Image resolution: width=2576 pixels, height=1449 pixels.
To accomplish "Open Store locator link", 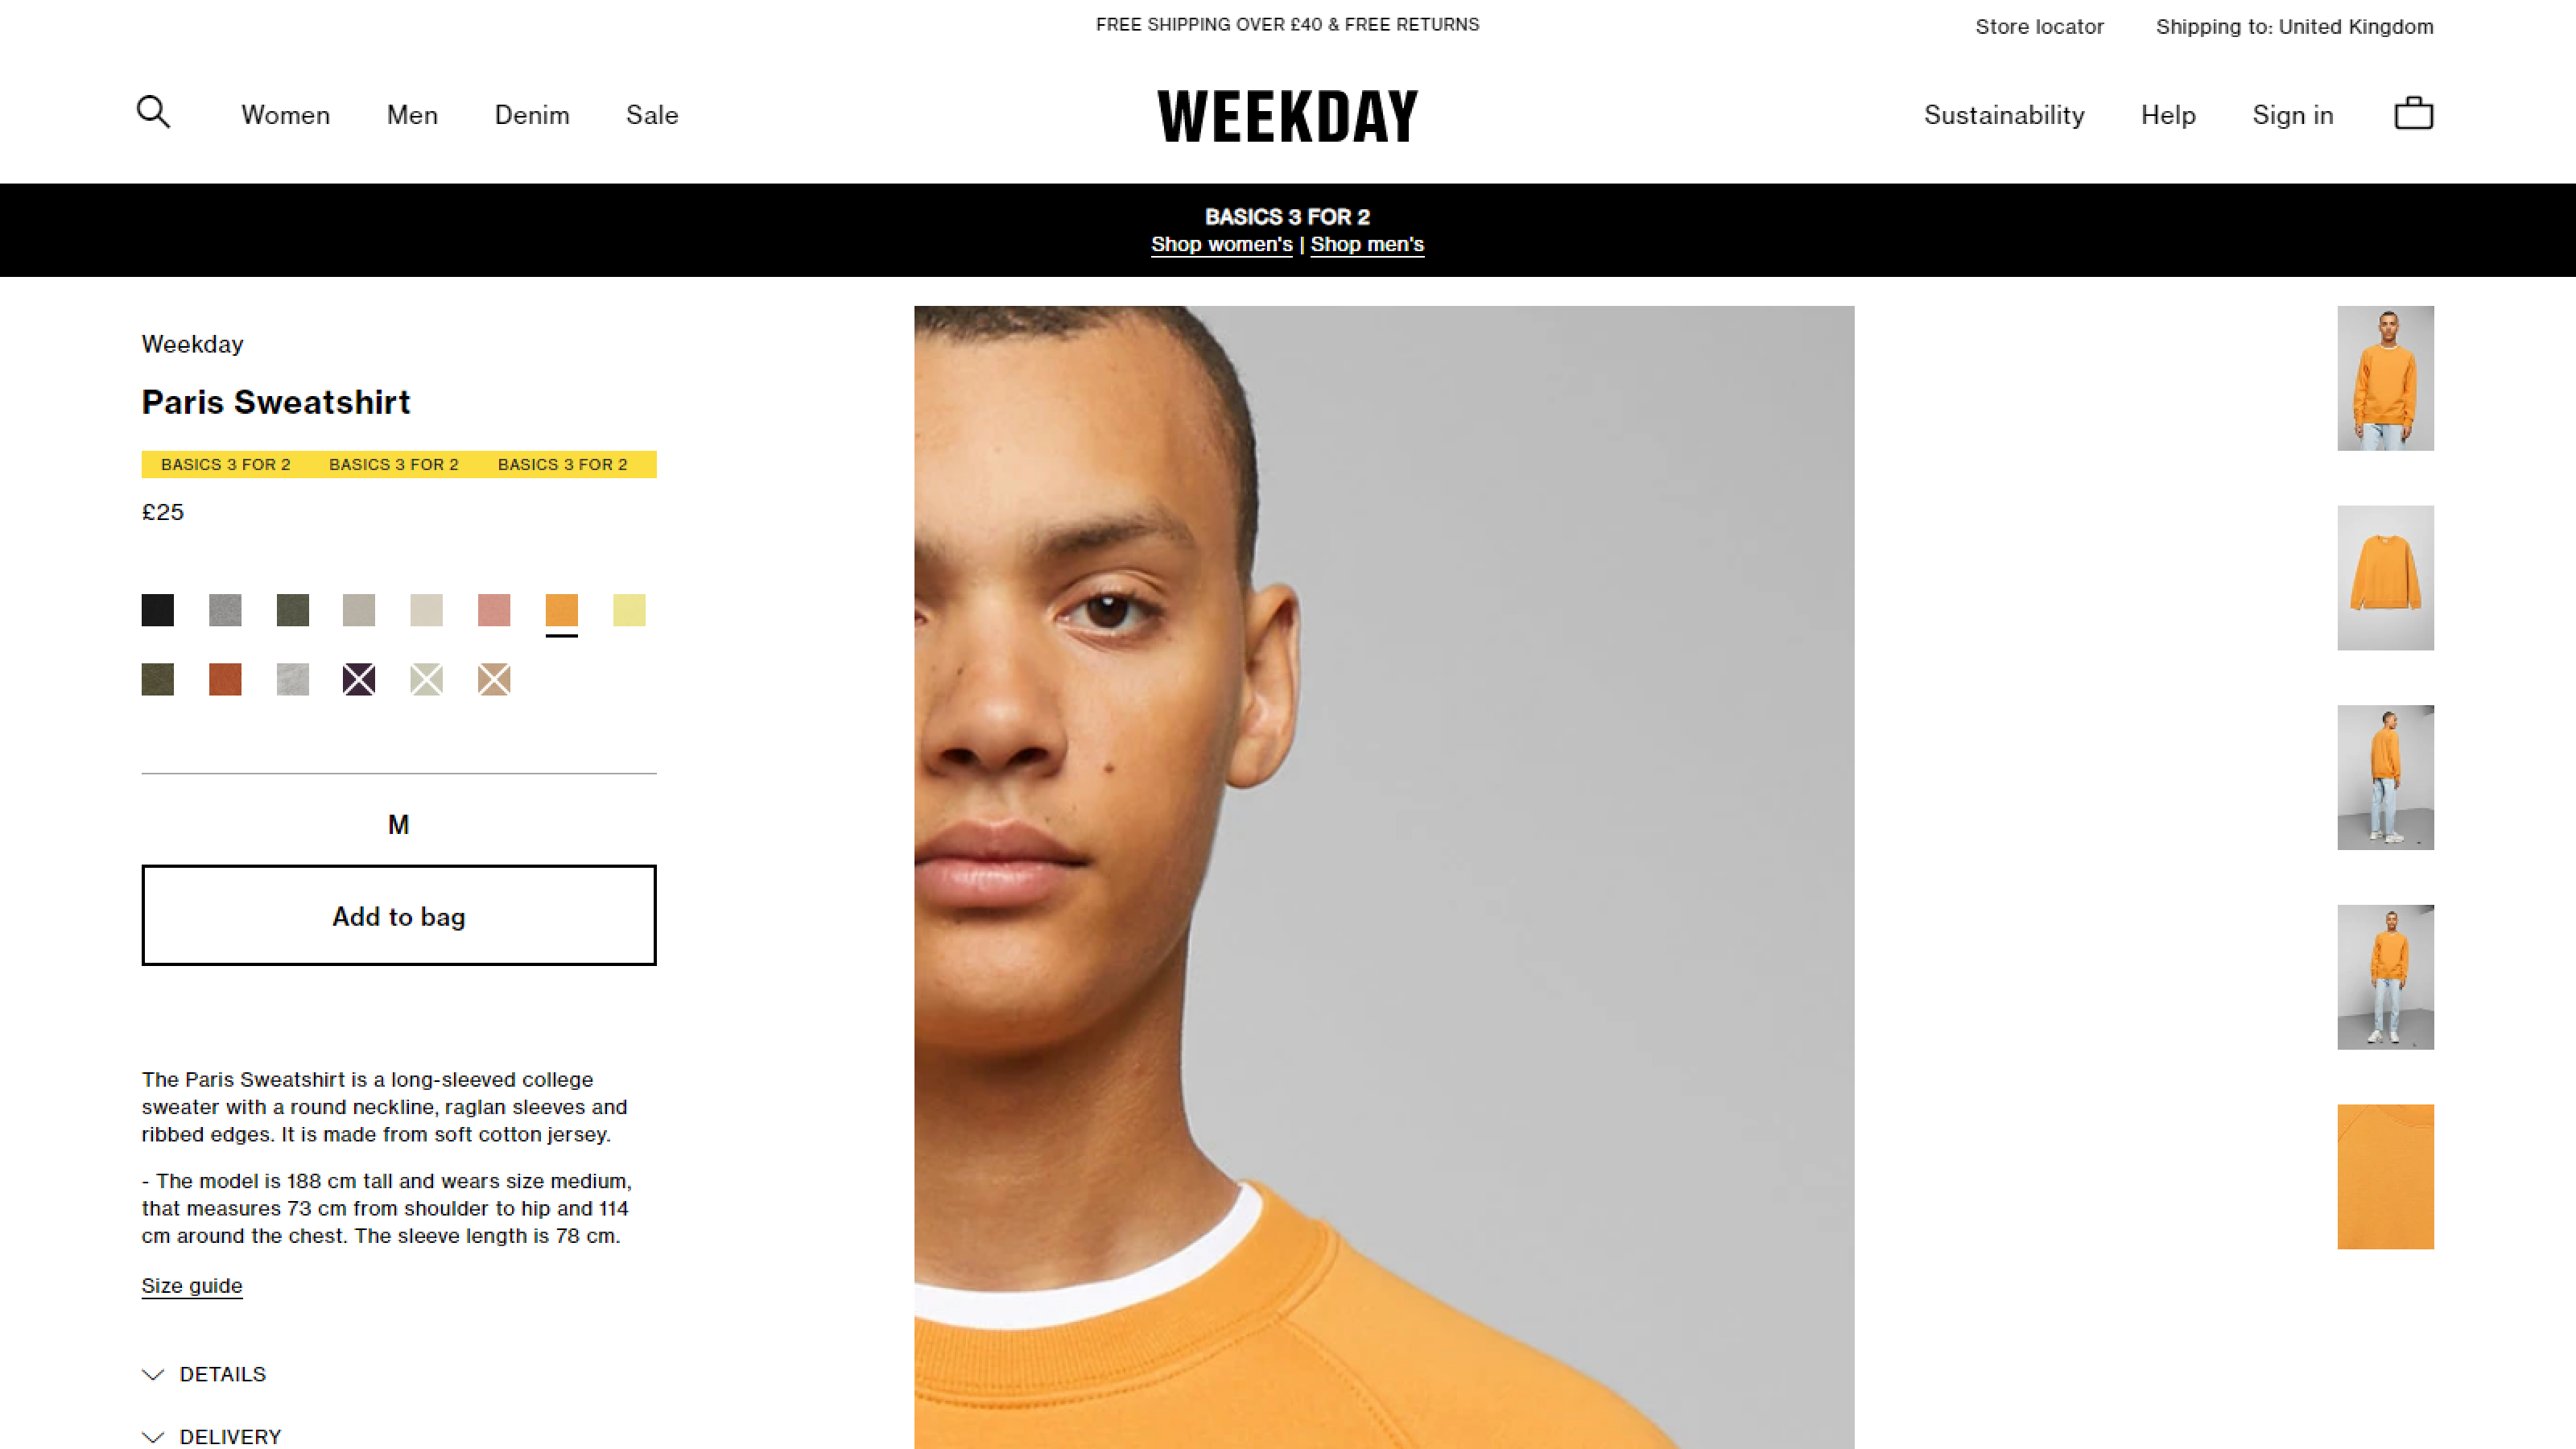I will click(x=2039, y=27).
